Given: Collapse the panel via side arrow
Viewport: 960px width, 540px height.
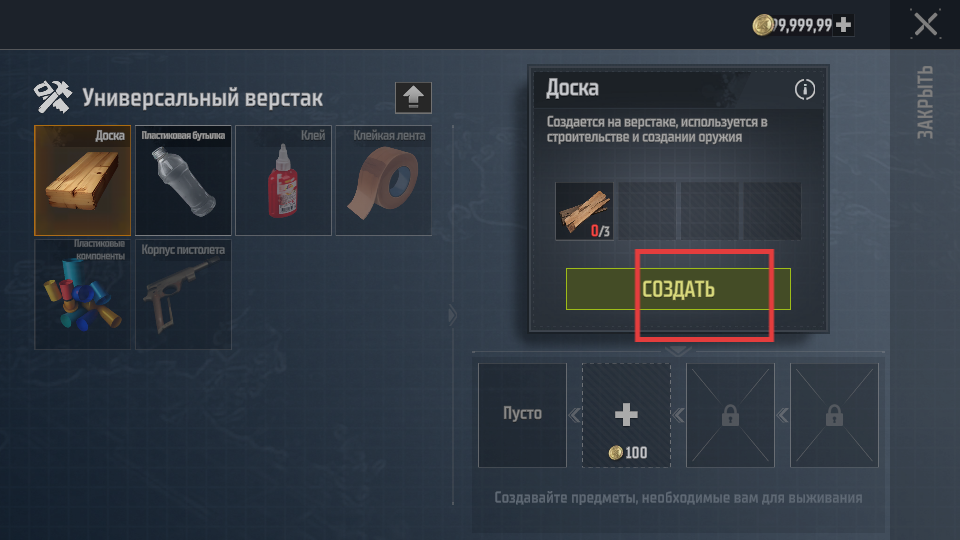Looking at the screenshot, I should [452, 315].
